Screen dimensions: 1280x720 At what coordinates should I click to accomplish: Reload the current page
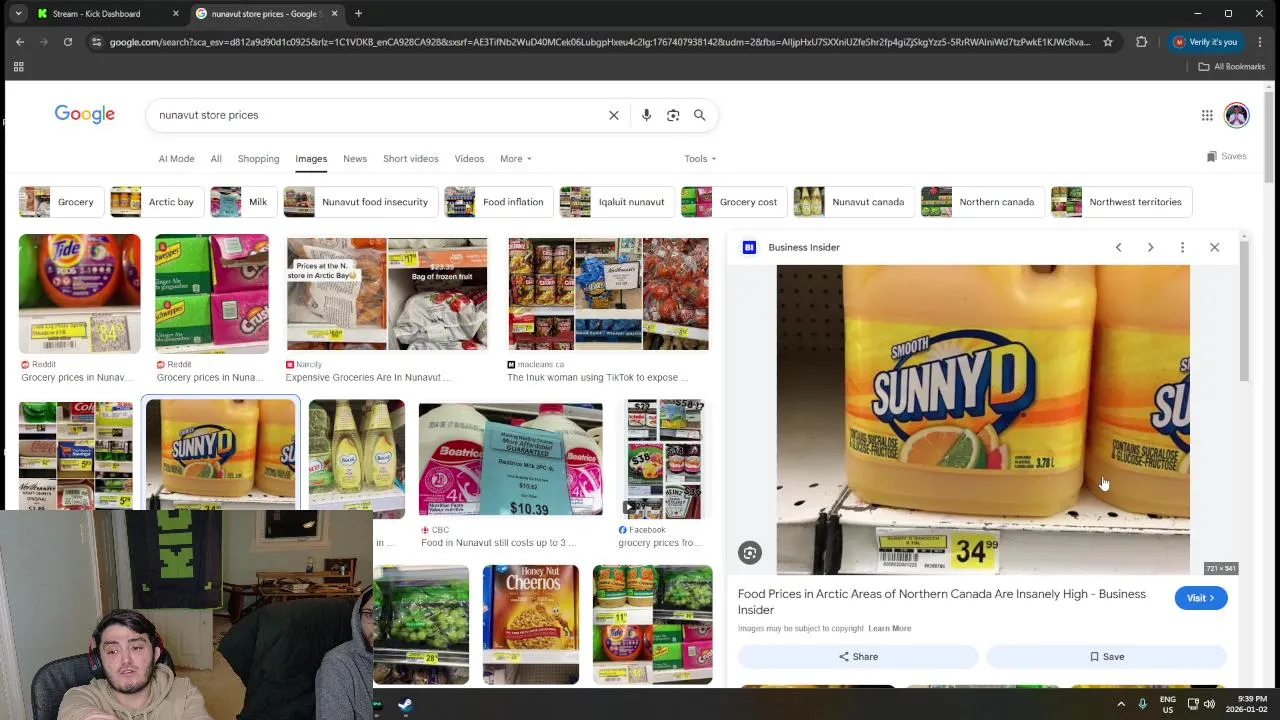pos(68,42)
